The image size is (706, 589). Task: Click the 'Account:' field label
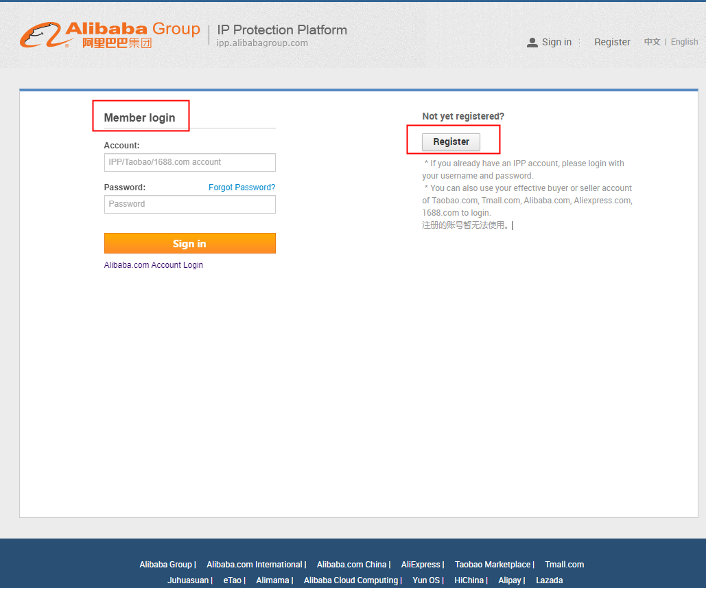tap(122, 145)
